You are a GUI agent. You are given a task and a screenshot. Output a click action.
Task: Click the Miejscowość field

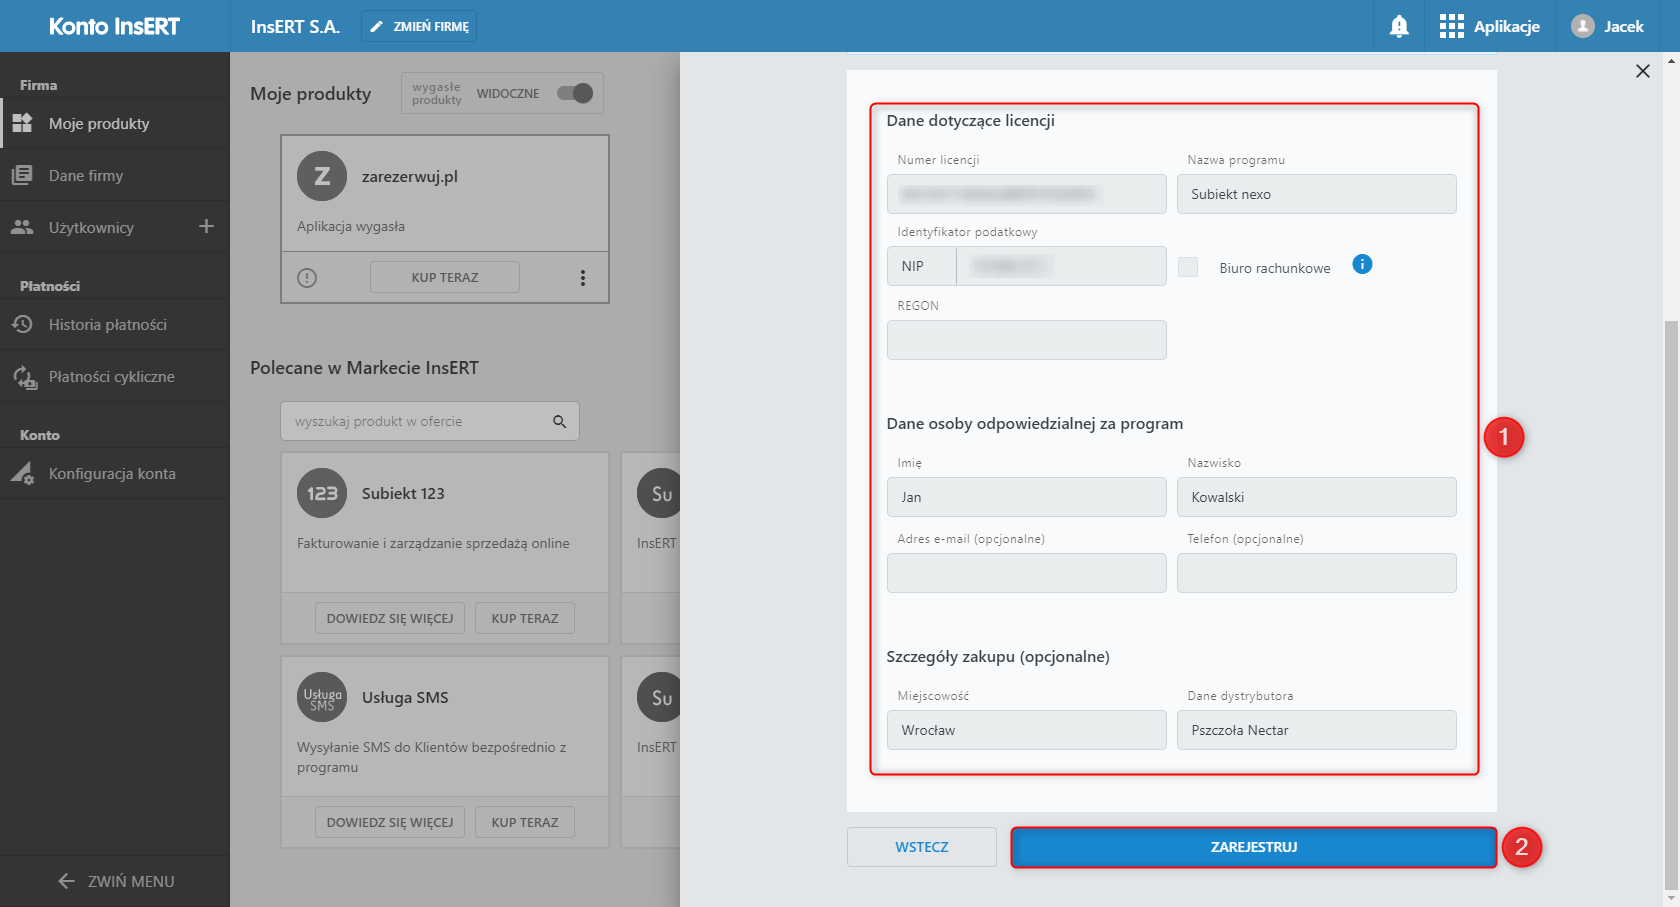1027,730
